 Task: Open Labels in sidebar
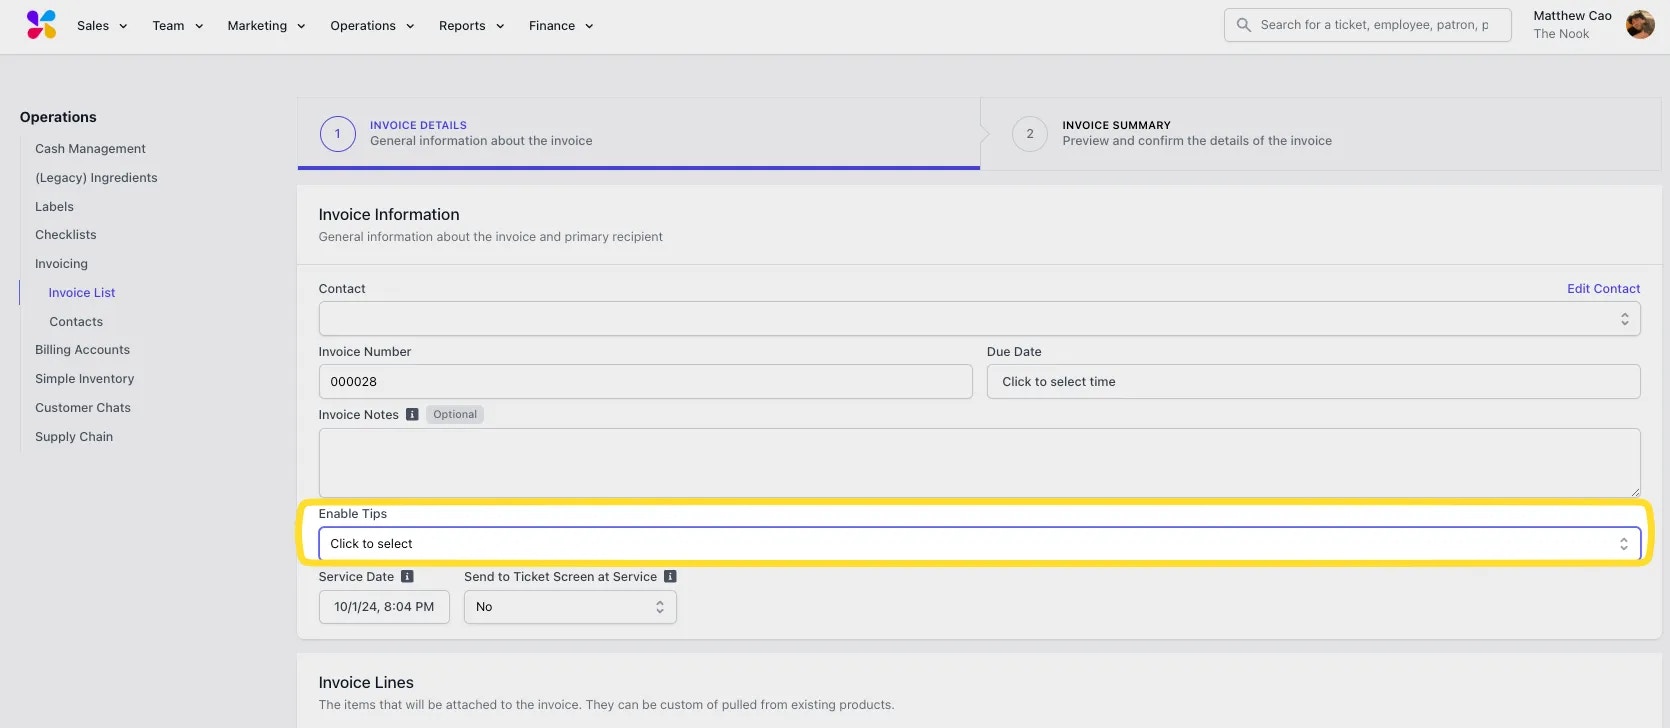(54, 207)
